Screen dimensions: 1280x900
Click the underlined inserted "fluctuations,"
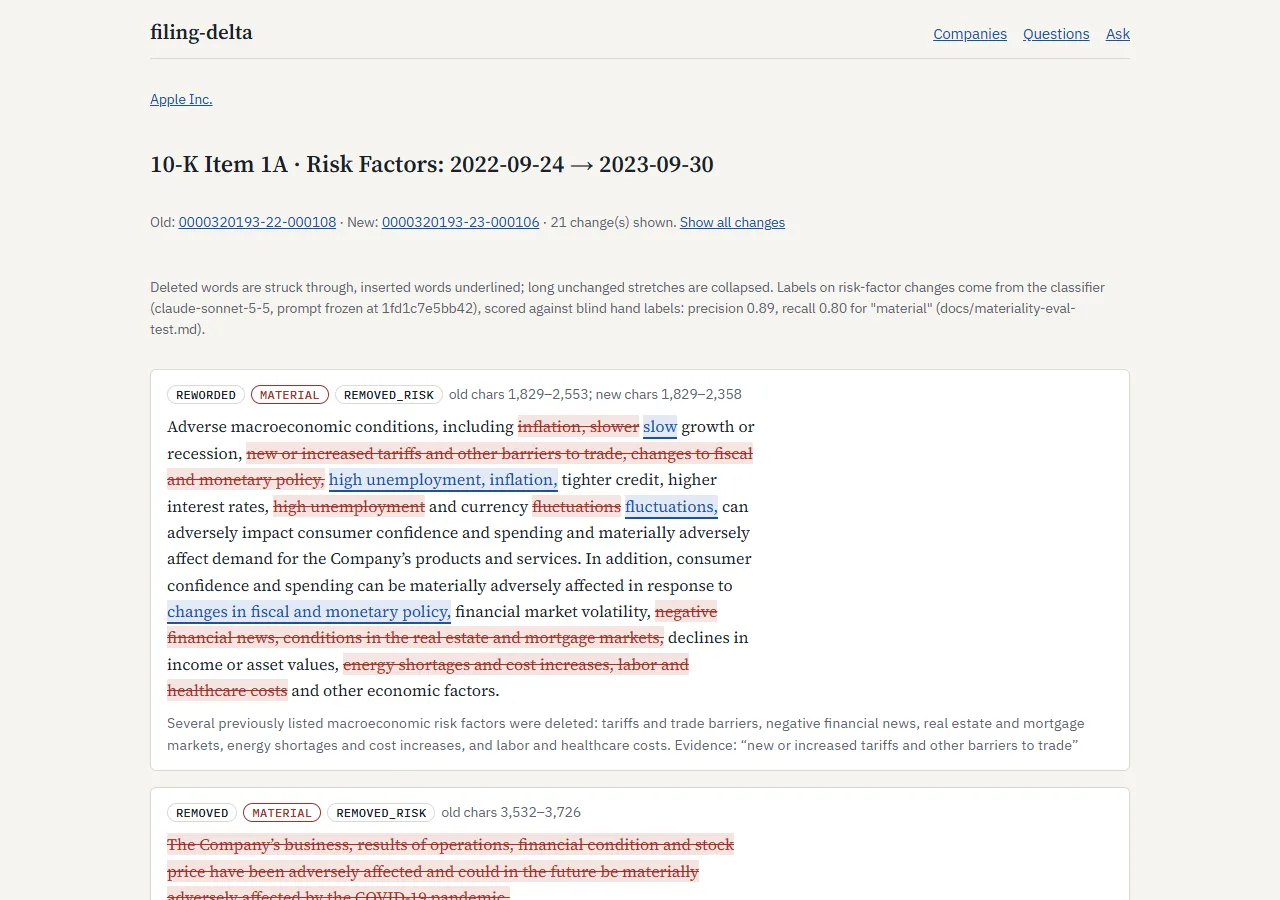click(x=671, y=507)
